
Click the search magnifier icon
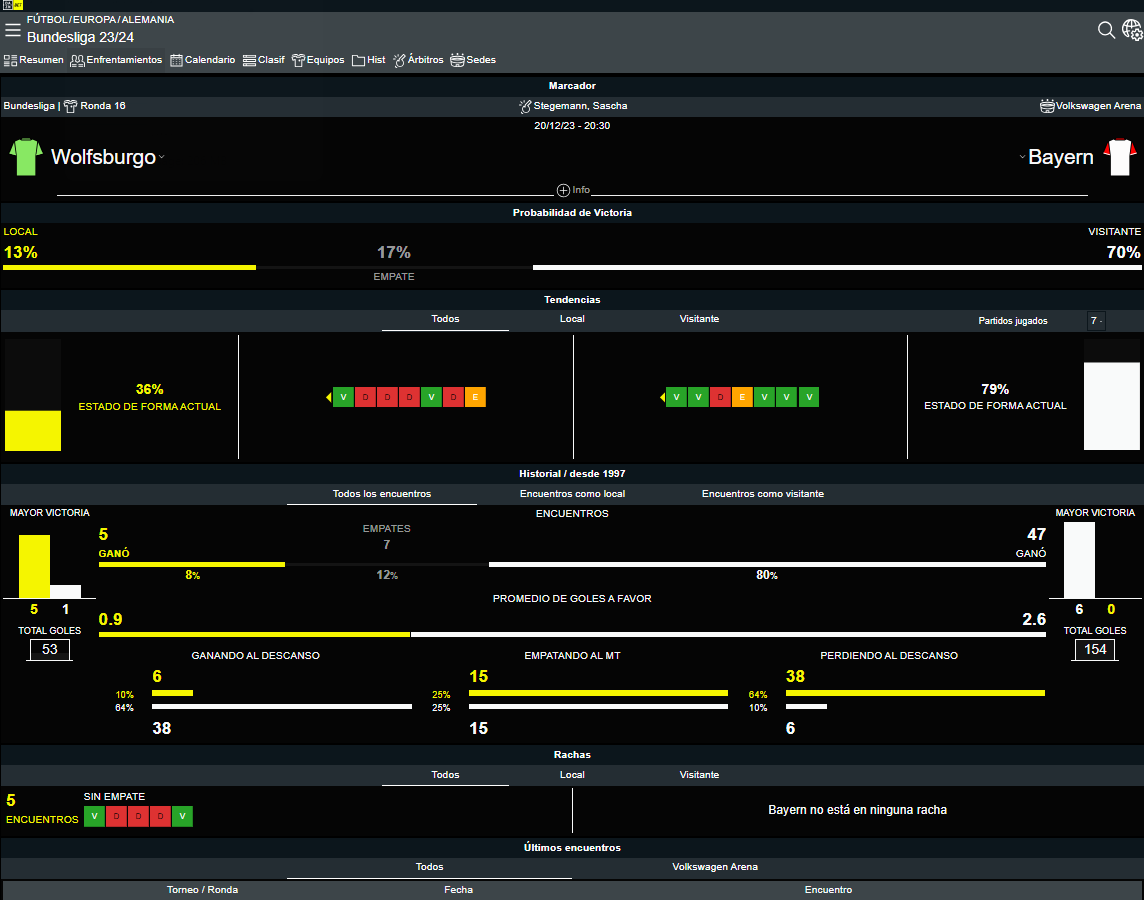click(1106, 30)
